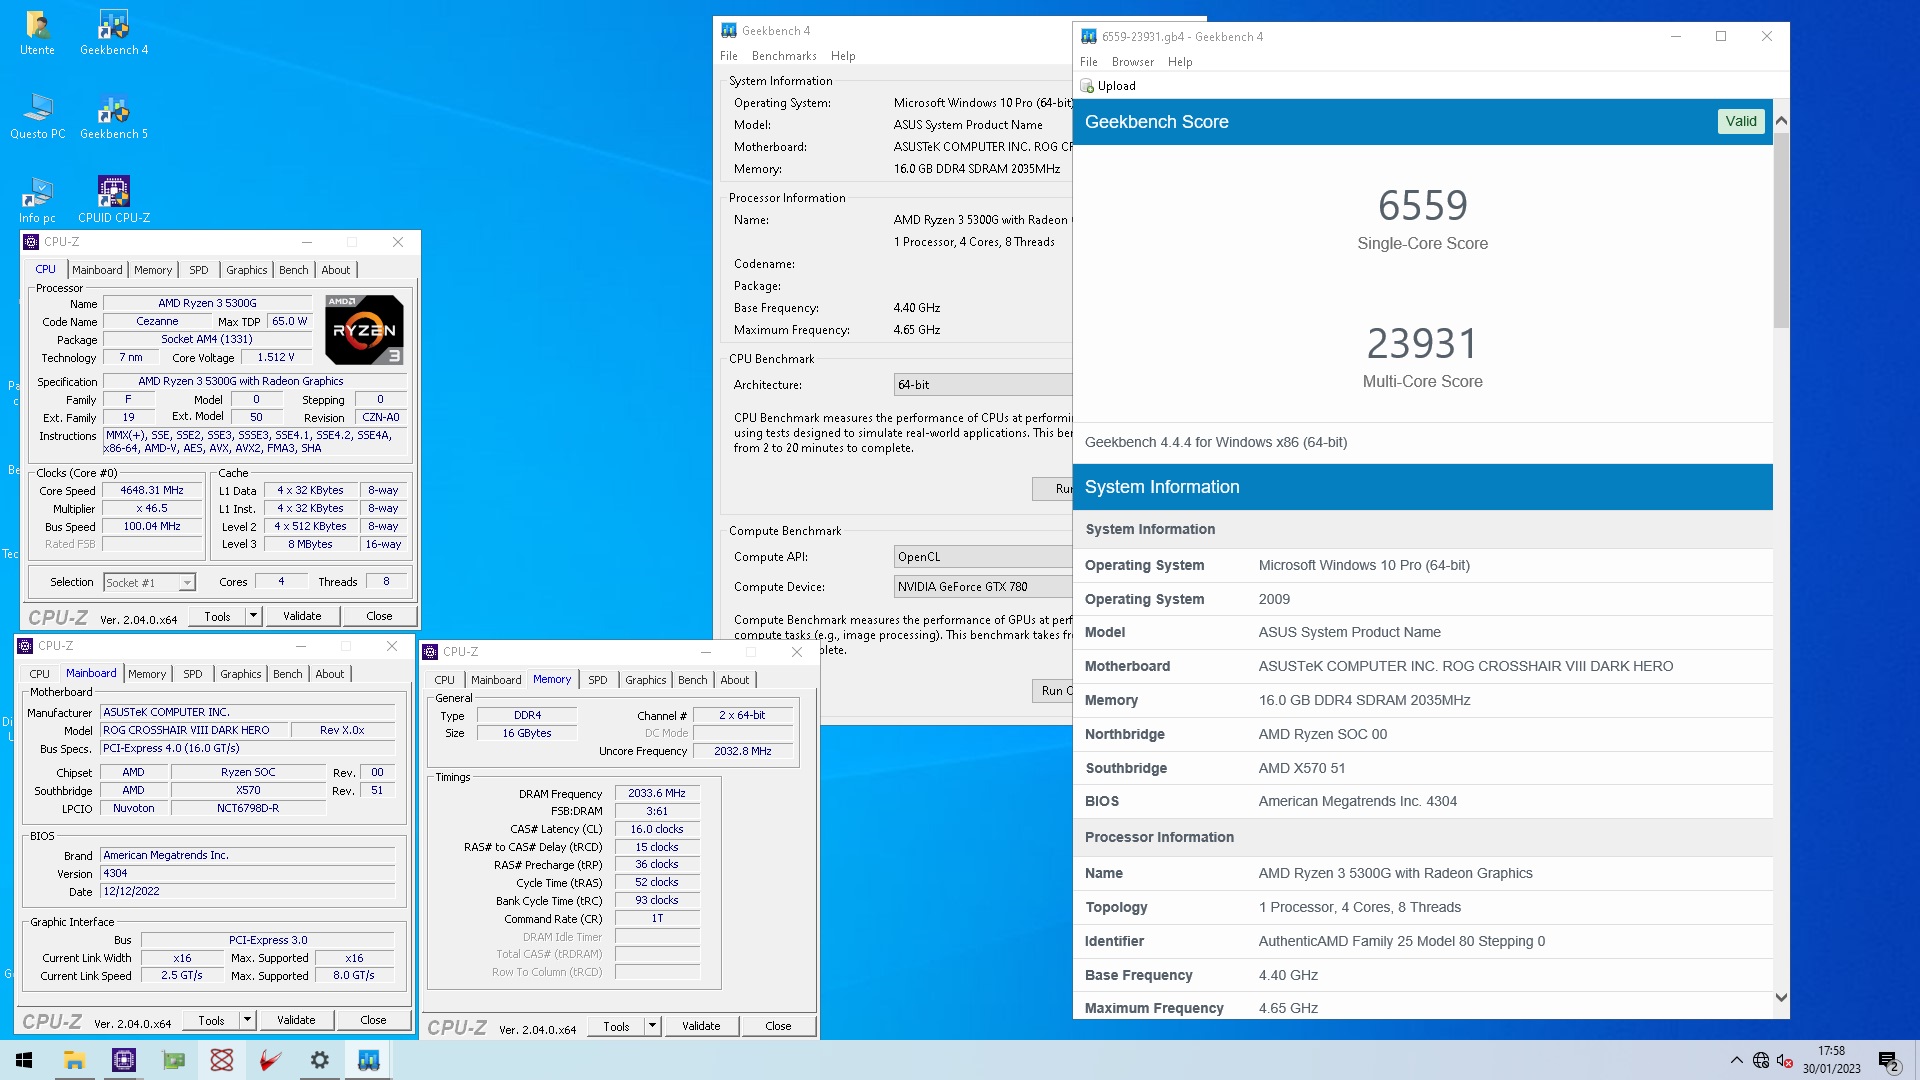
Task: Show hidden system tray icons
Action: coord(1736,1060)
